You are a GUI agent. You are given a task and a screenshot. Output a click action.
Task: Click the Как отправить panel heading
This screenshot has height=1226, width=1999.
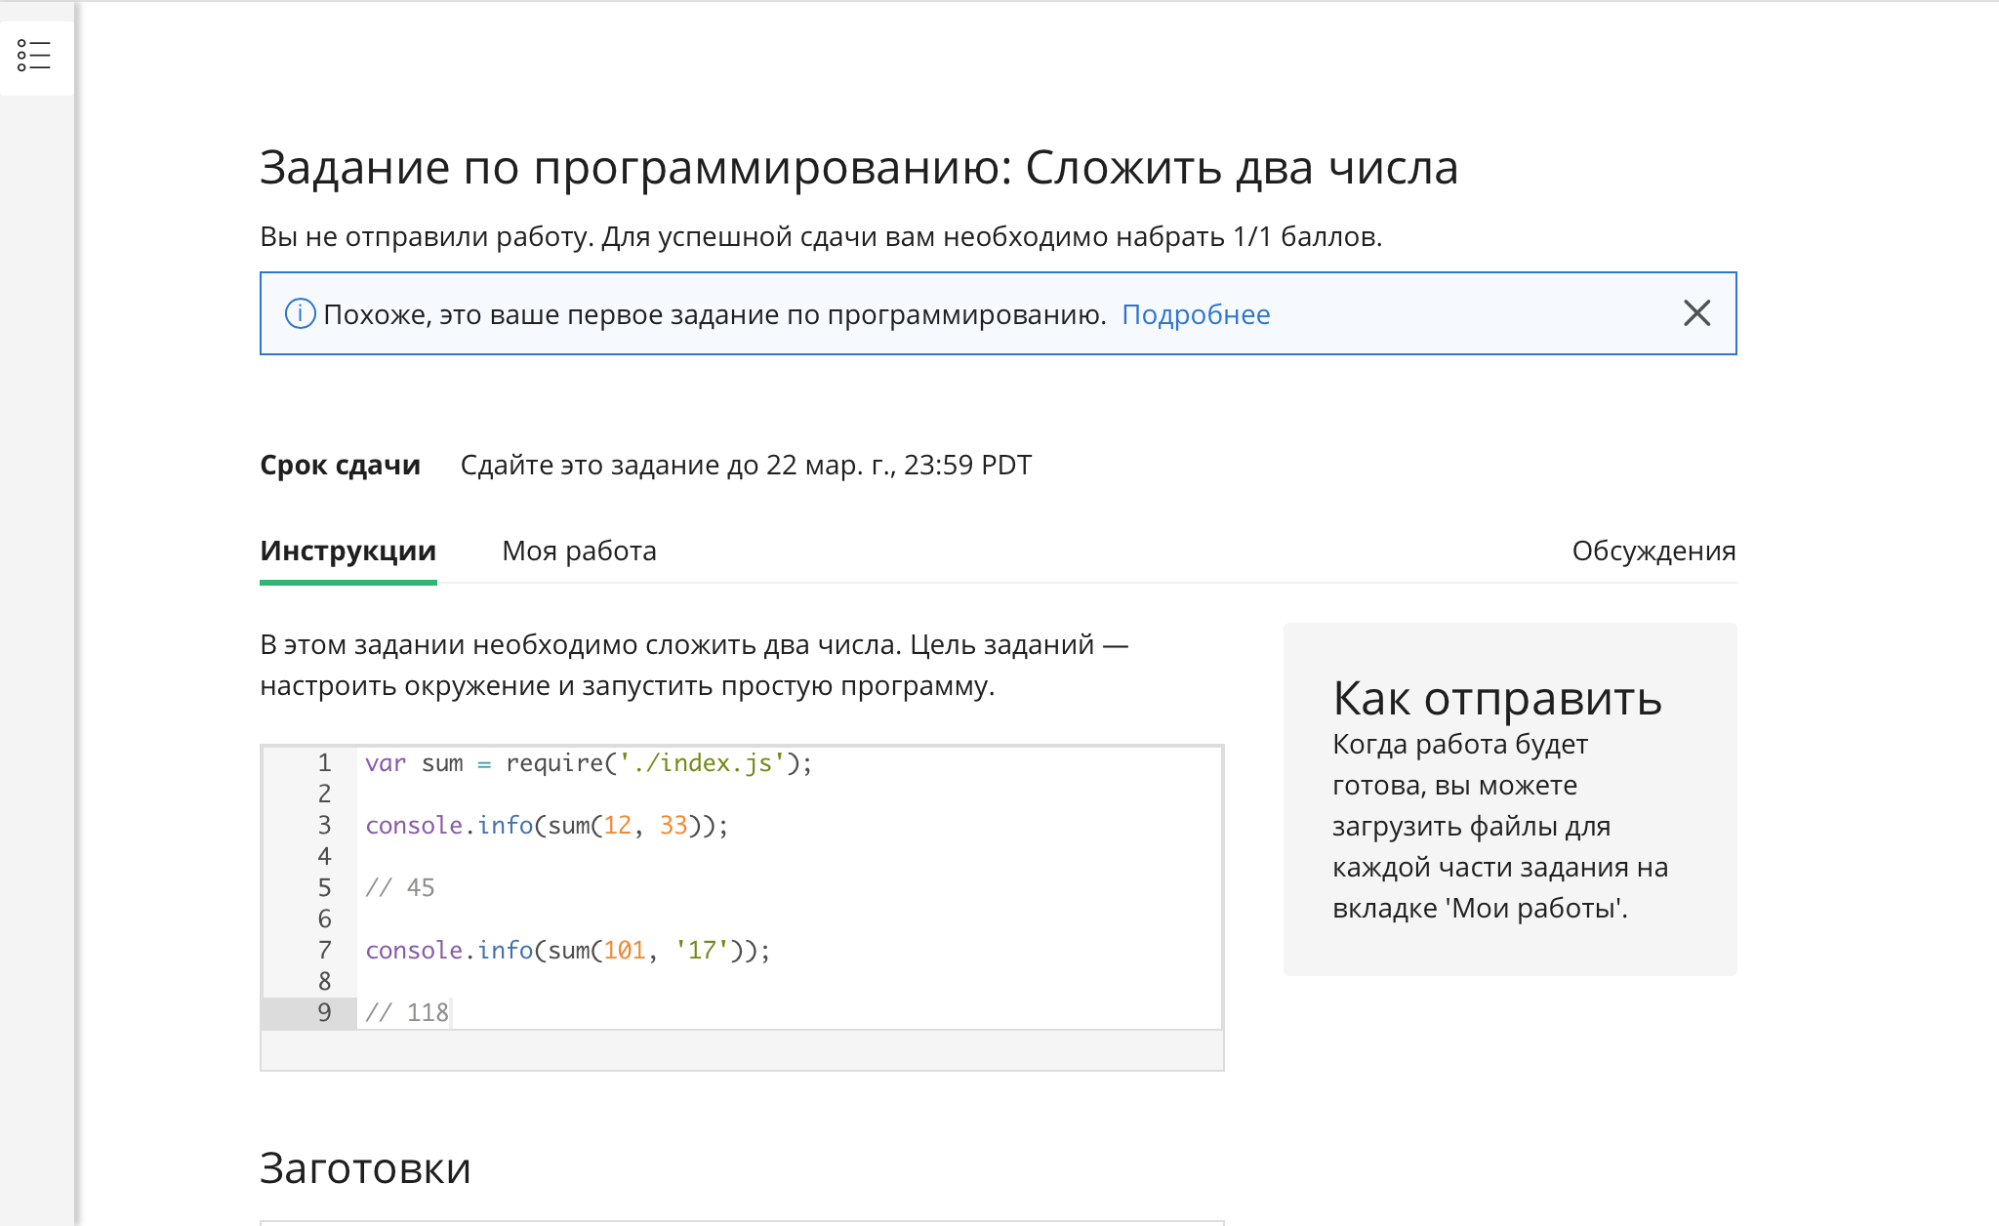pyautogui.click(x=1496, y=698)
